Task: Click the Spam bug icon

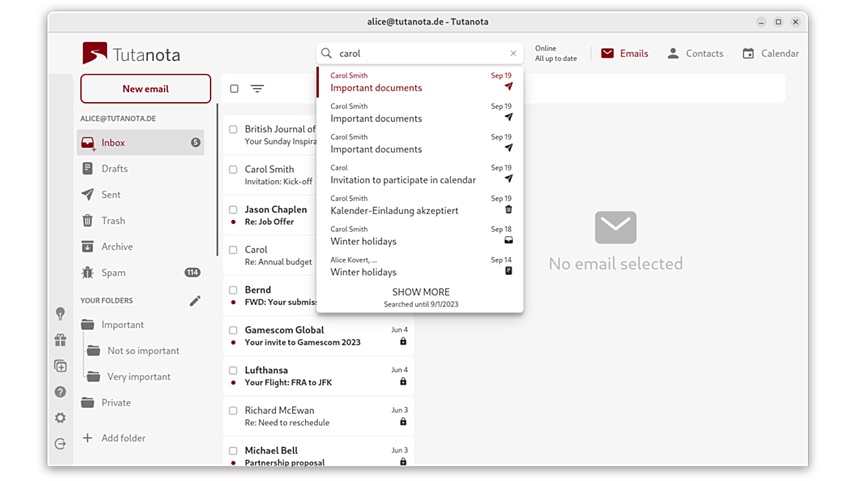Action: (87, 272)
